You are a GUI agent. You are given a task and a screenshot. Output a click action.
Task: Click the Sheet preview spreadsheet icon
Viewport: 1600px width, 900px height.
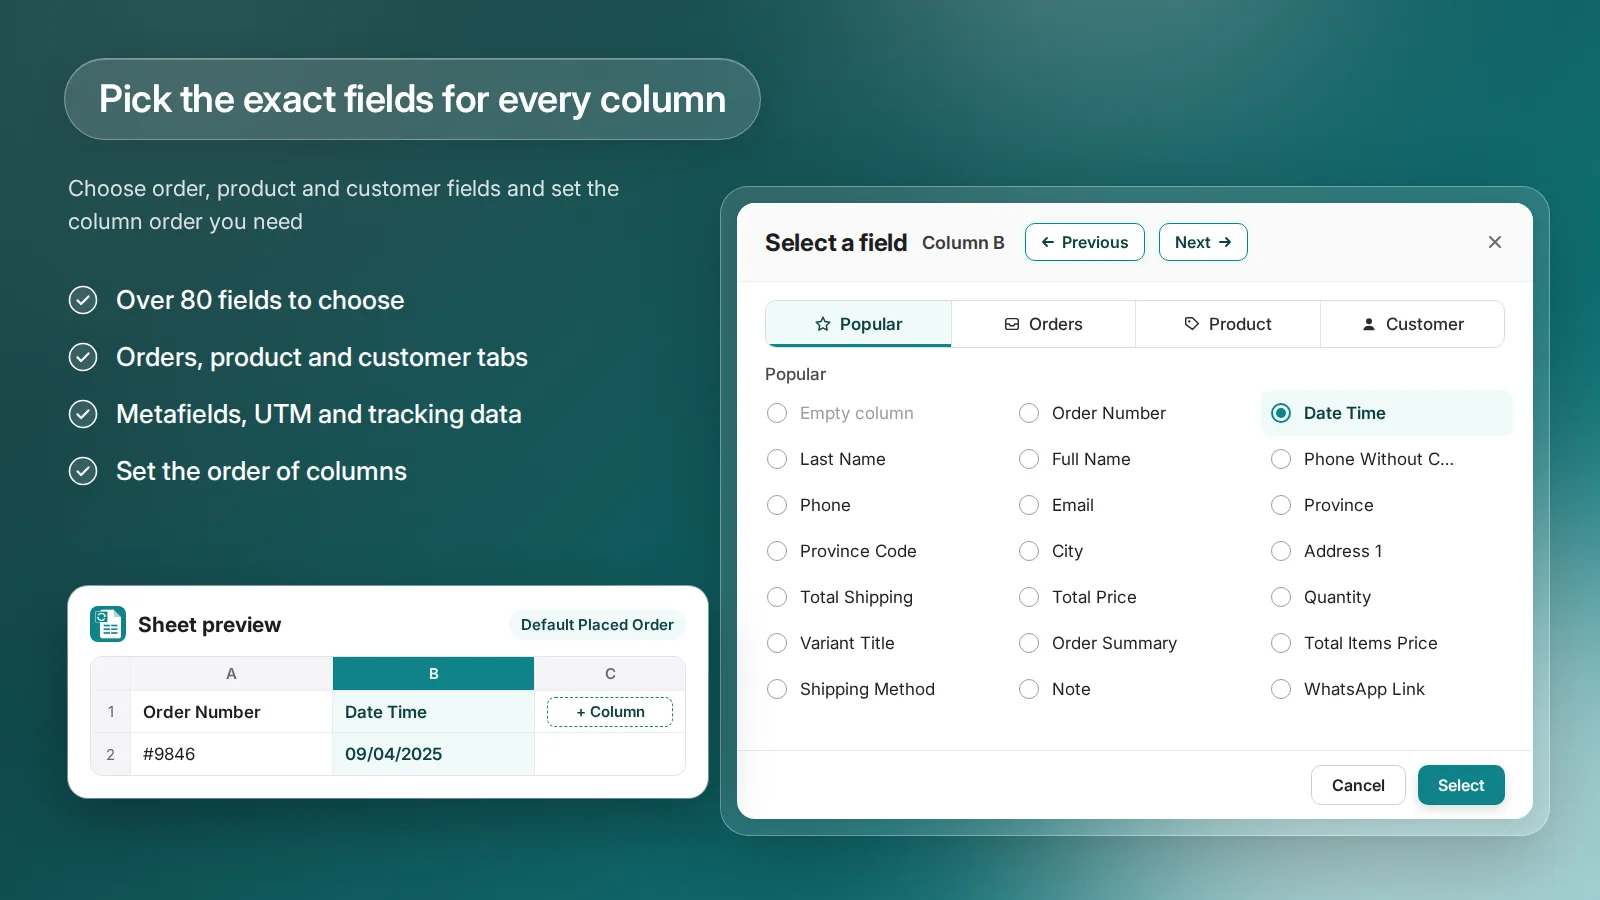[x=108, y=624]
